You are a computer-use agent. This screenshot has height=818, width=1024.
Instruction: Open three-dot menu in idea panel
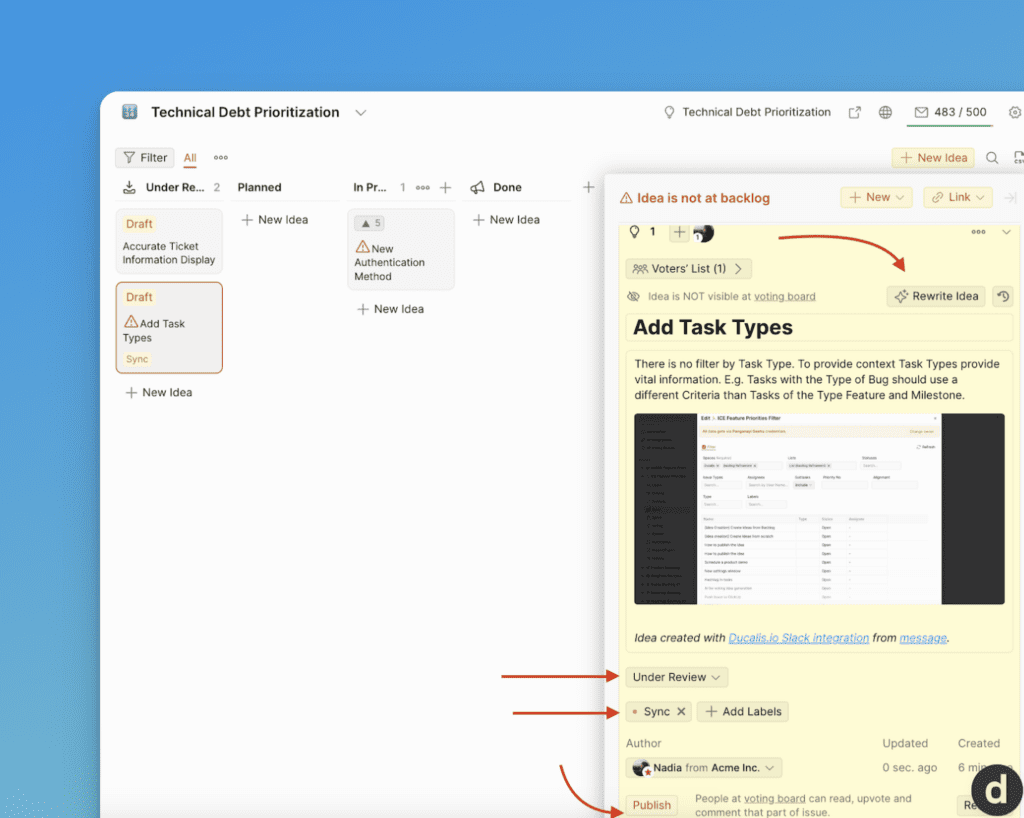pos(978,232)
